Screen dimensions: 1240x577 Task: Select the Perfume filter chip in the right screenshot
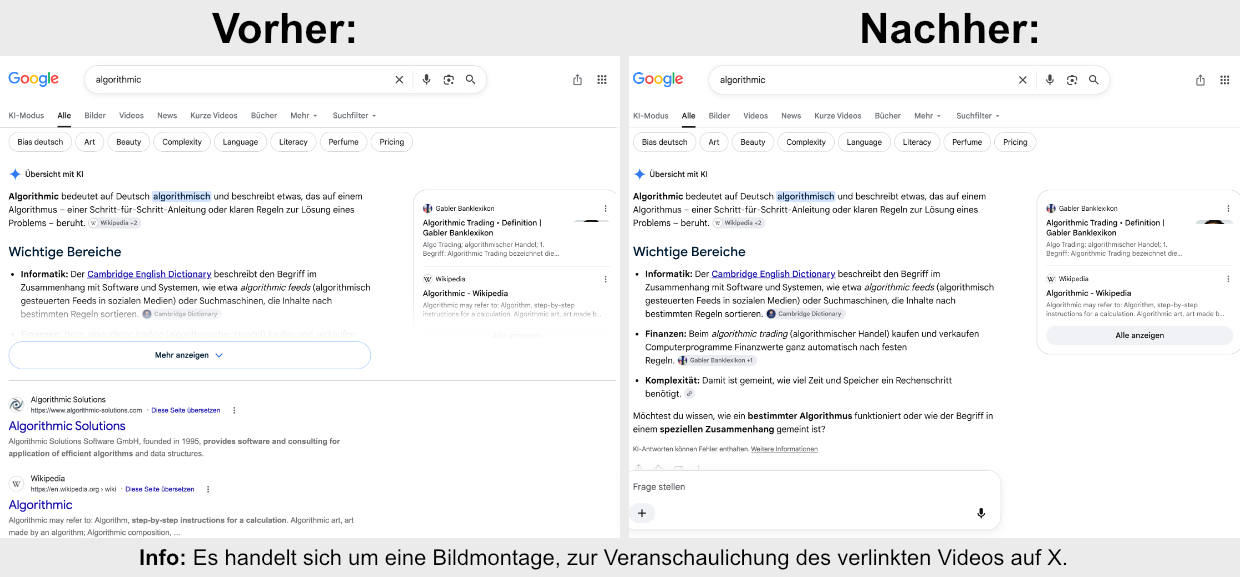pos(967,142)
